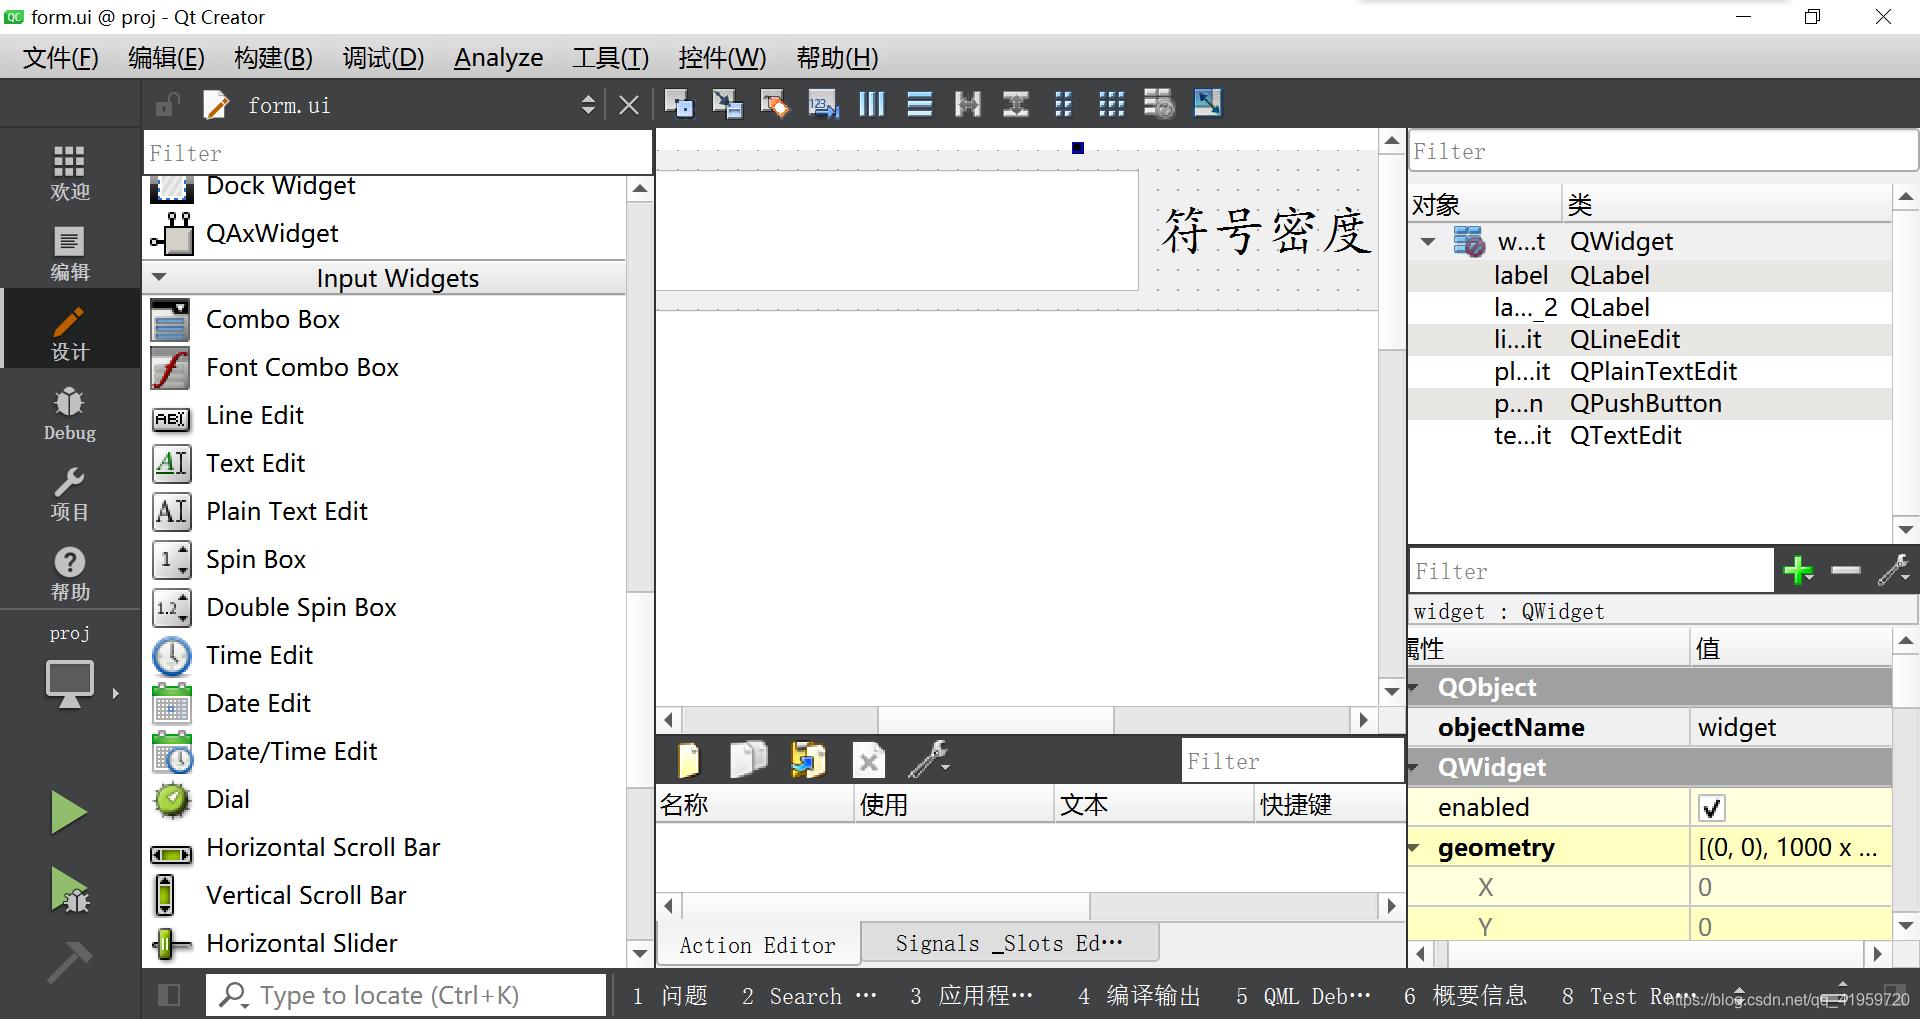Collapse the geometry property group
The image size is (1920, 1019).
(x=1414, y=848)
